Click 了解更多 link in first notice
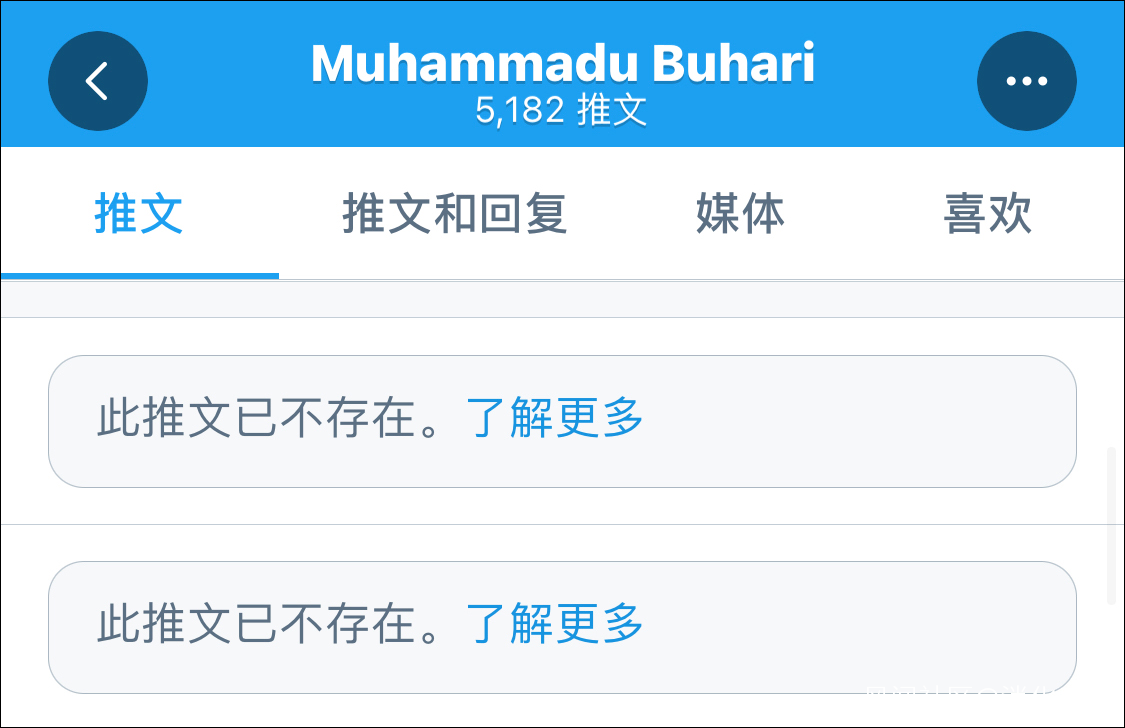The width and height of the screenshot is (1125, 728). [x=555, y=419]
